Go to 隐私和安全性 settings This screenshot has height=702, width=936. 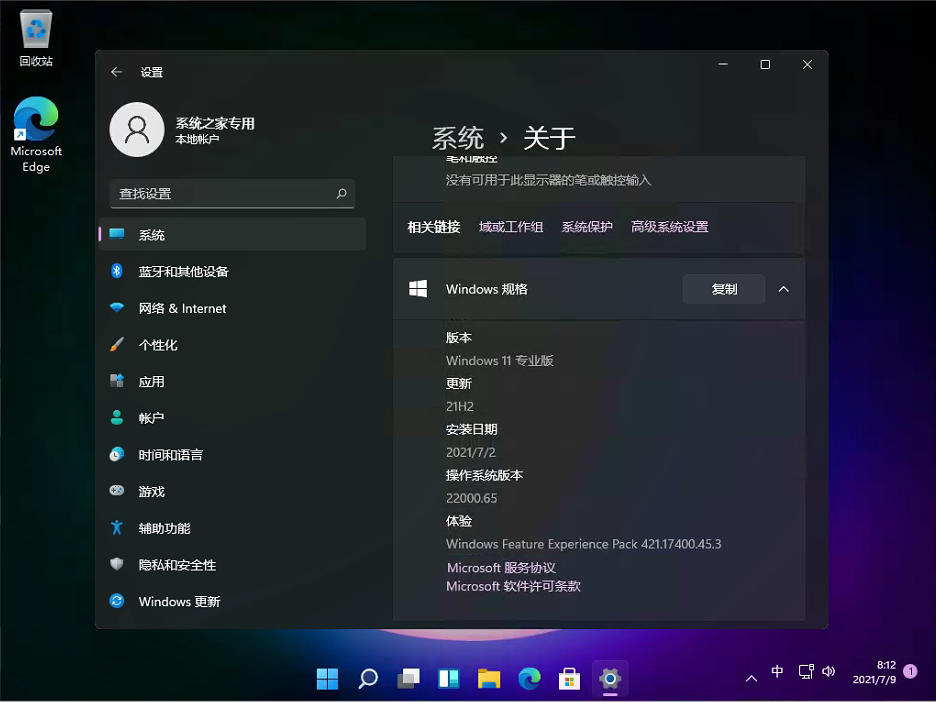click(232, 565)
